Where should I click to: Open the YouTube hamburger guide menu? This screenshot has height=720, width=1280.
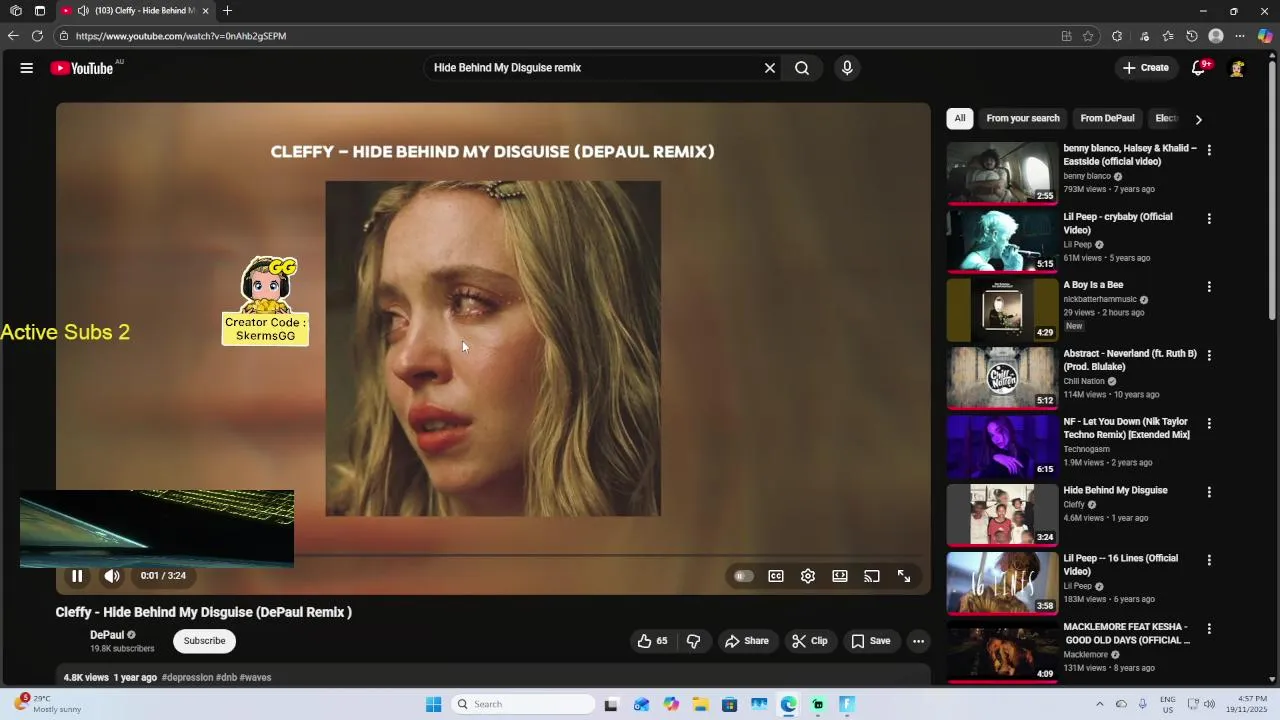coord(27,68)
